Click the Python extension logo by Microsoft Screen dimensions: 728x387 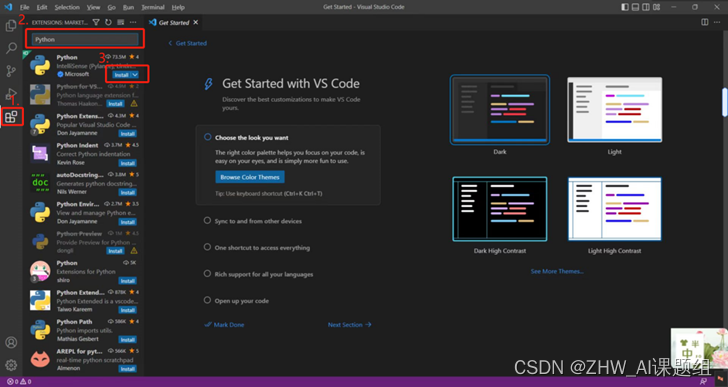pos(40,65)
